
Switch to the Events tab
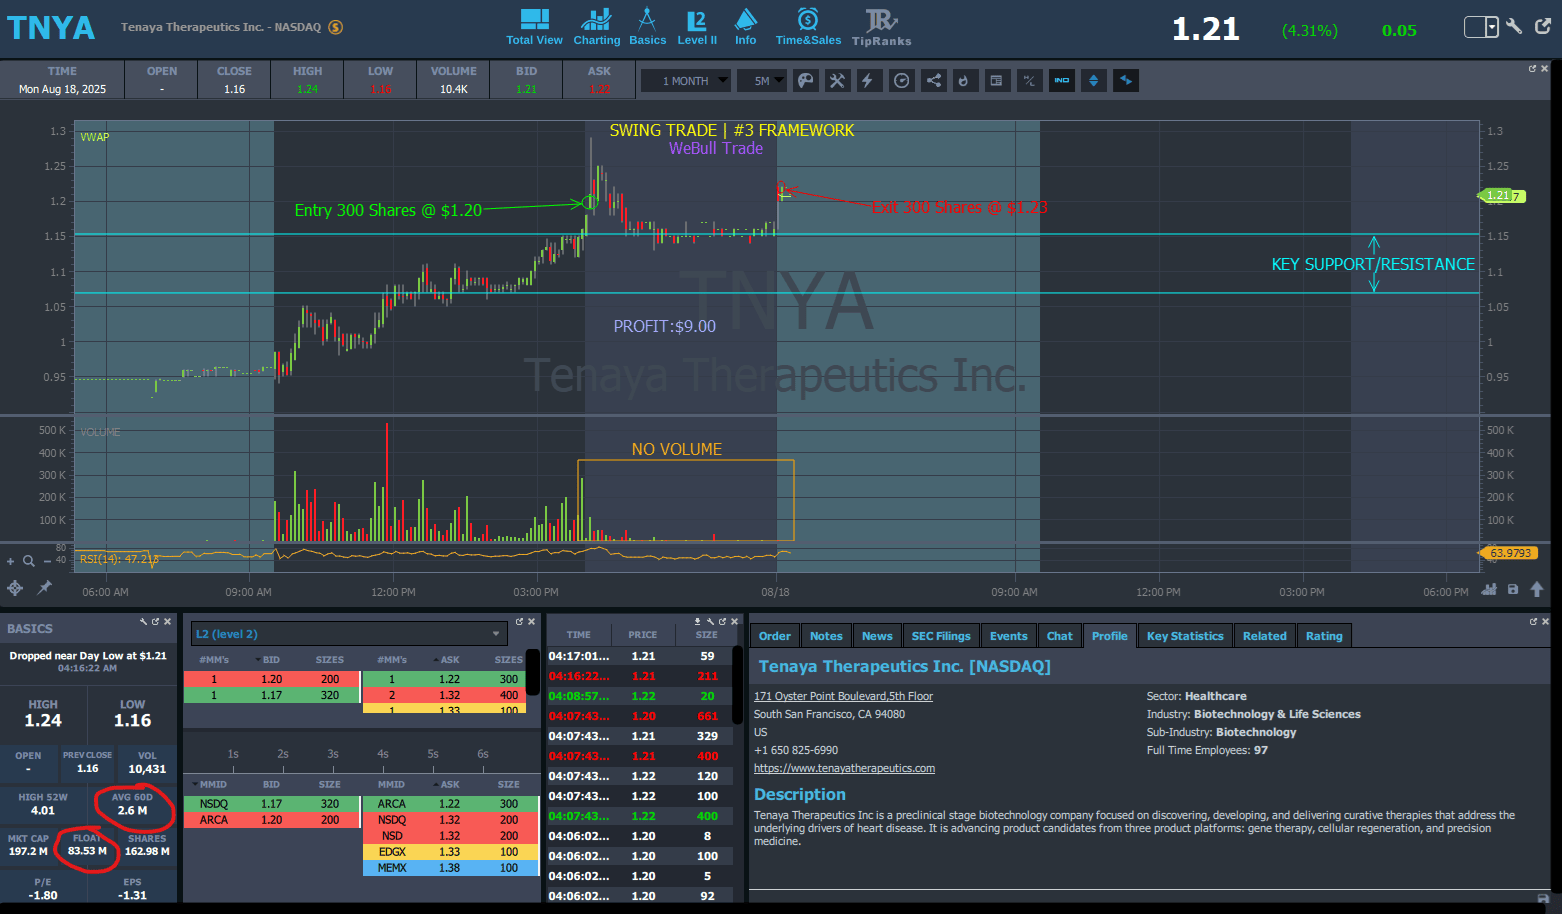[1008, 636]
